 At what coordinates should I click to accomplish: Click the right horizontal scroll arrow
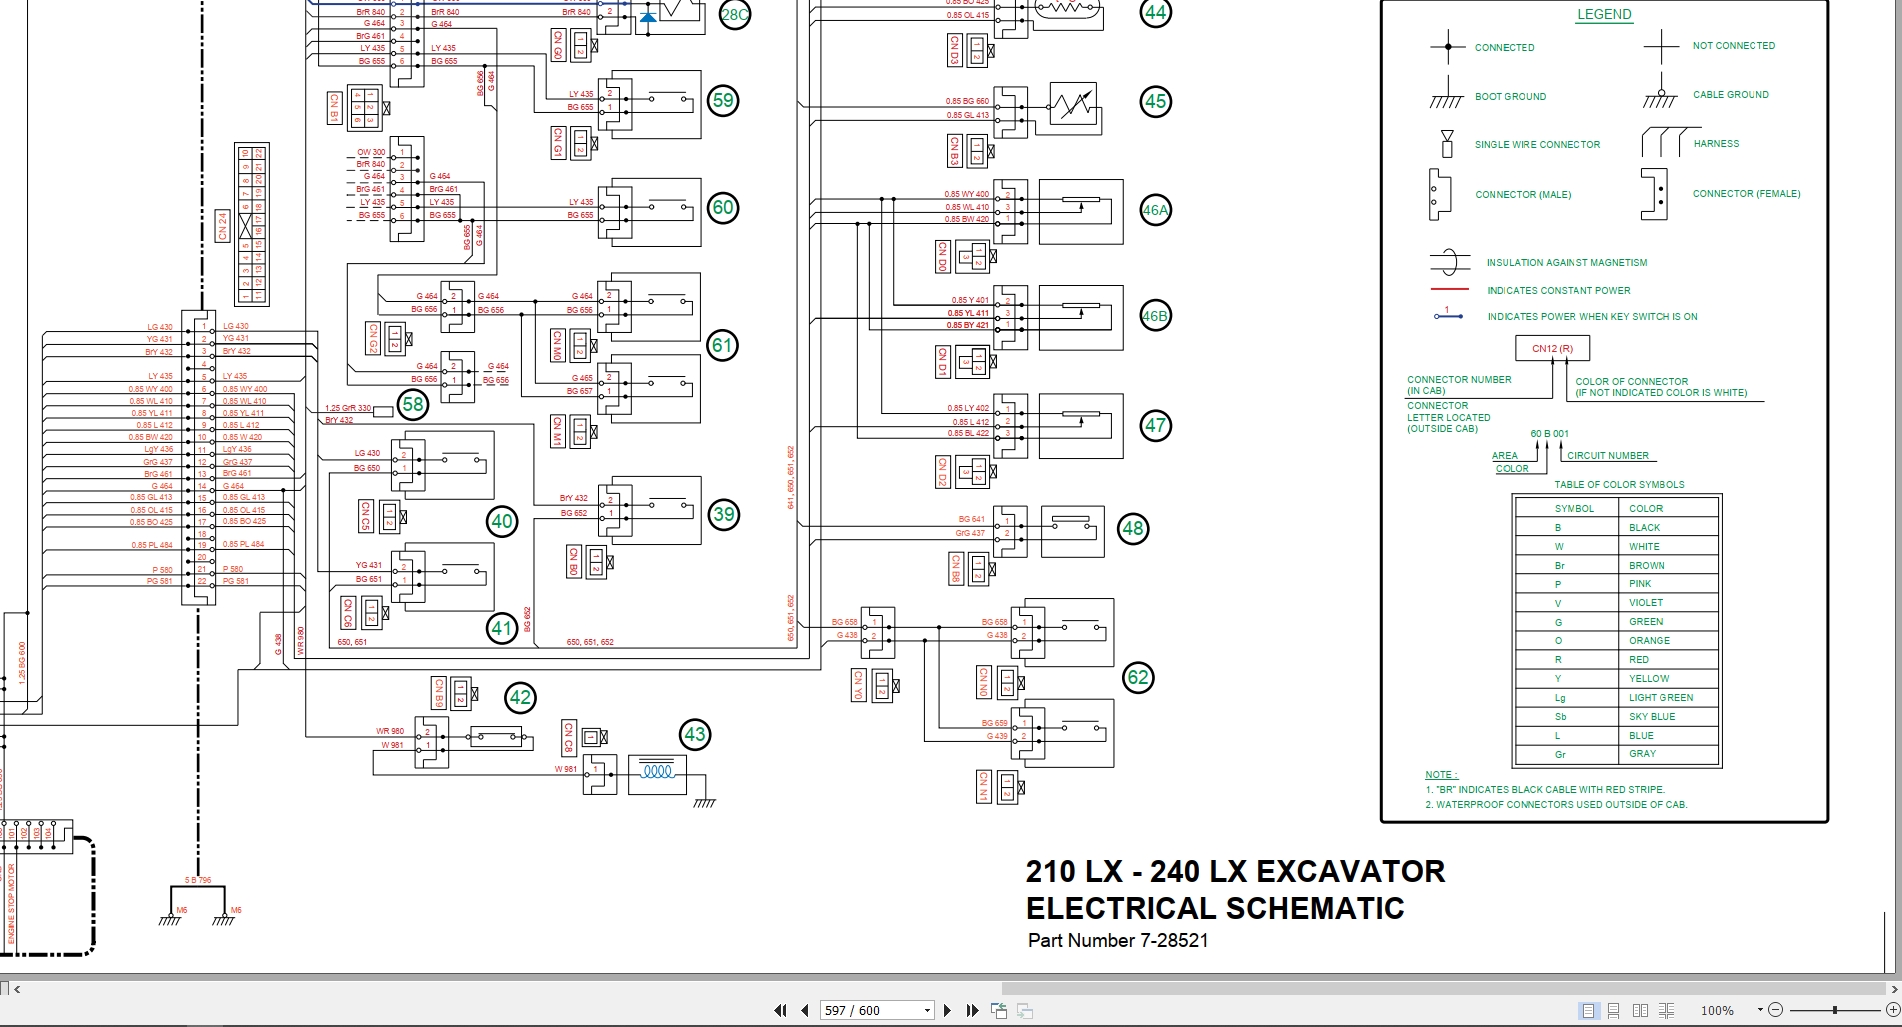tap(1896, 990)
